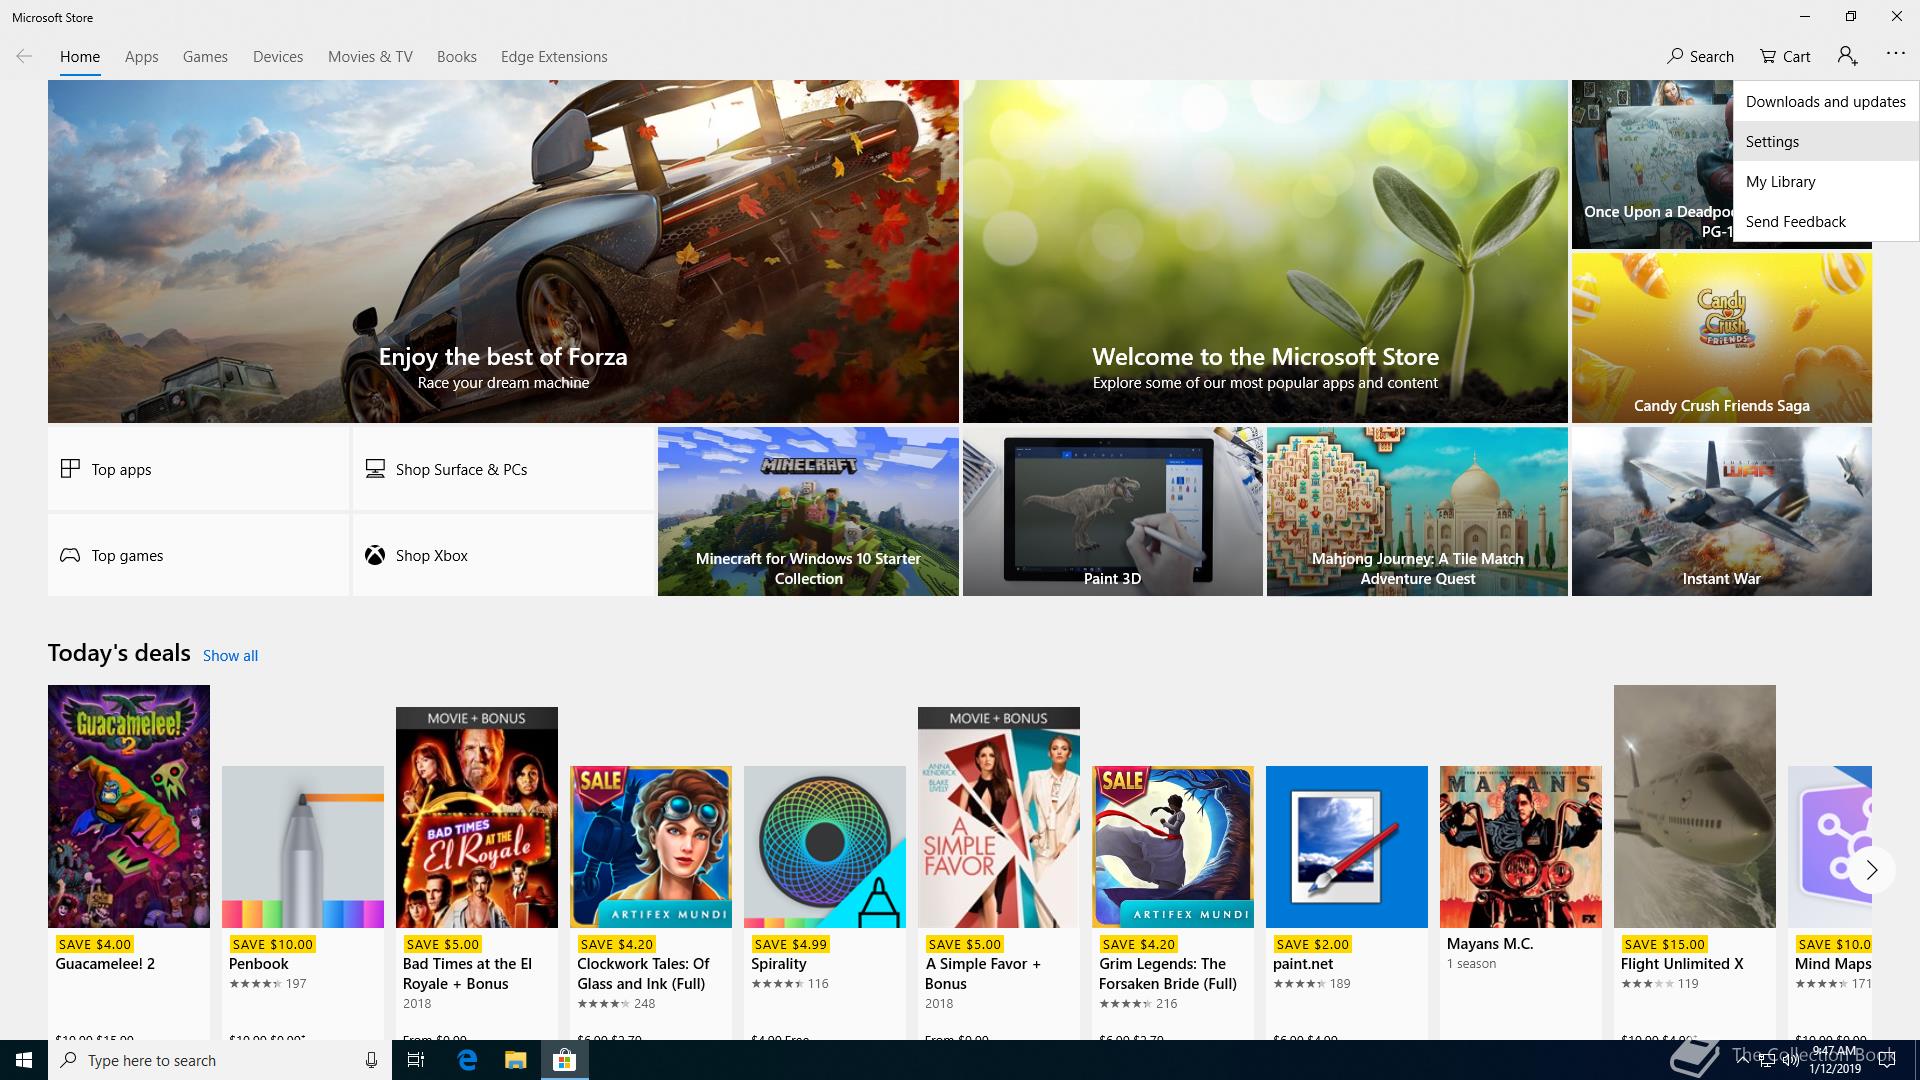Image resolution: width=1920 pixels, height=1080 pixels.
Task: Click the account sign-in person icon
Action: [x=1847, y=56]
